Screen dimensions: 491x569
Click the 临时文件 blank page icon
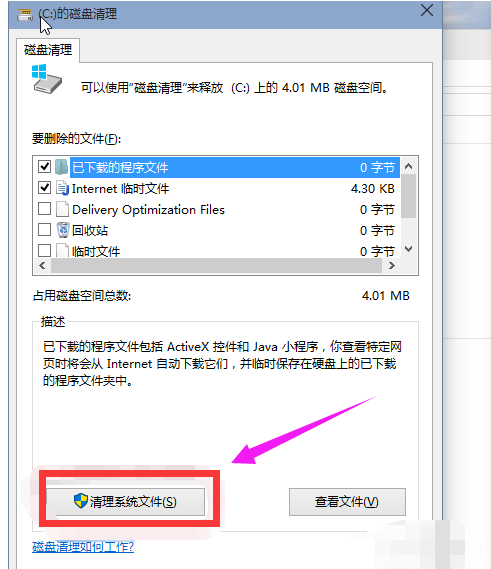(x=62, y=250)
